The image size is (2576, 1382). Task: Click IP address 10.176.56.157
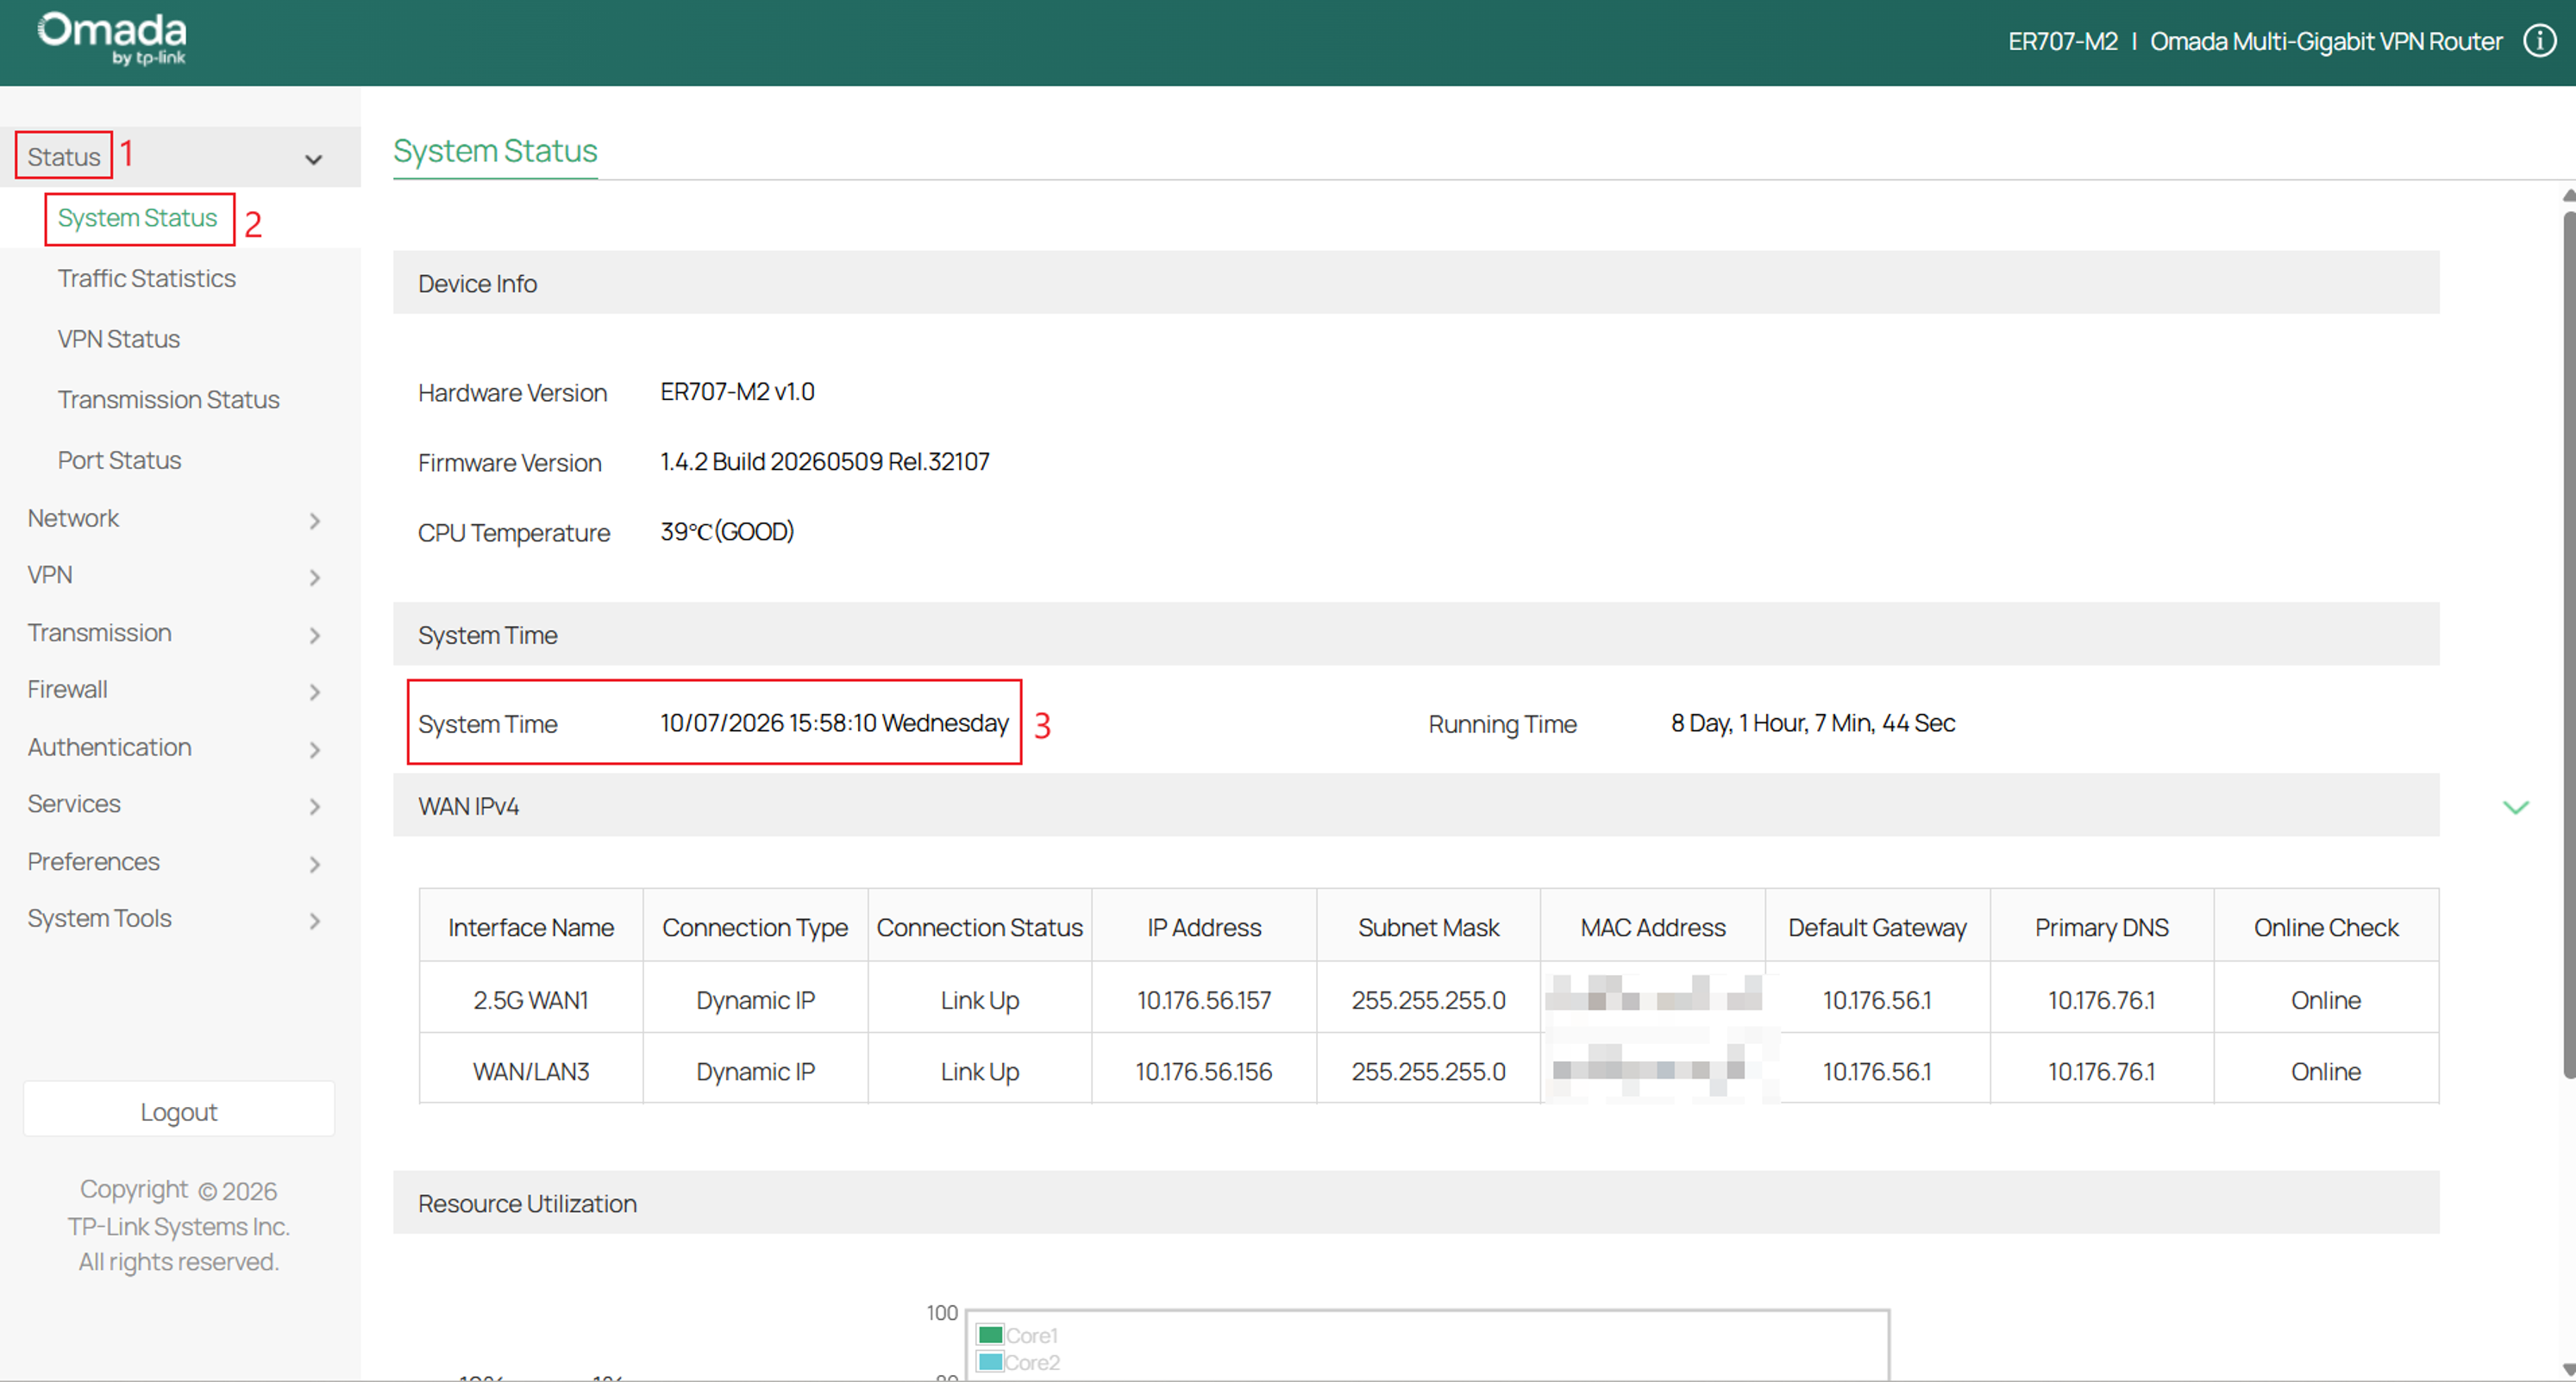pyautogui.click(x=1204, y=999)
